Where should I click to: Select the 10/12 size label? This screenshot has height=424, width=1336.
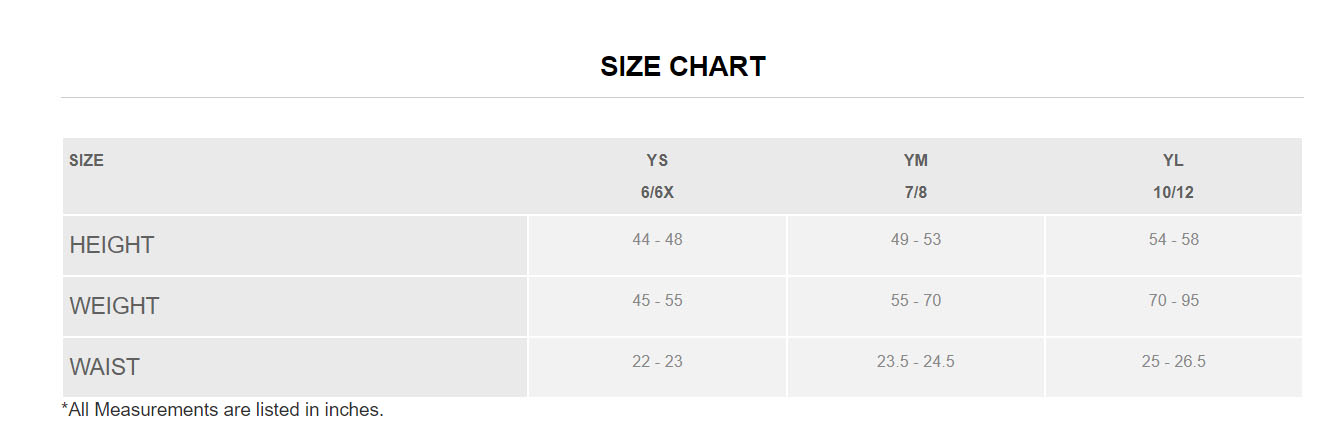[x=1173, y=192]
